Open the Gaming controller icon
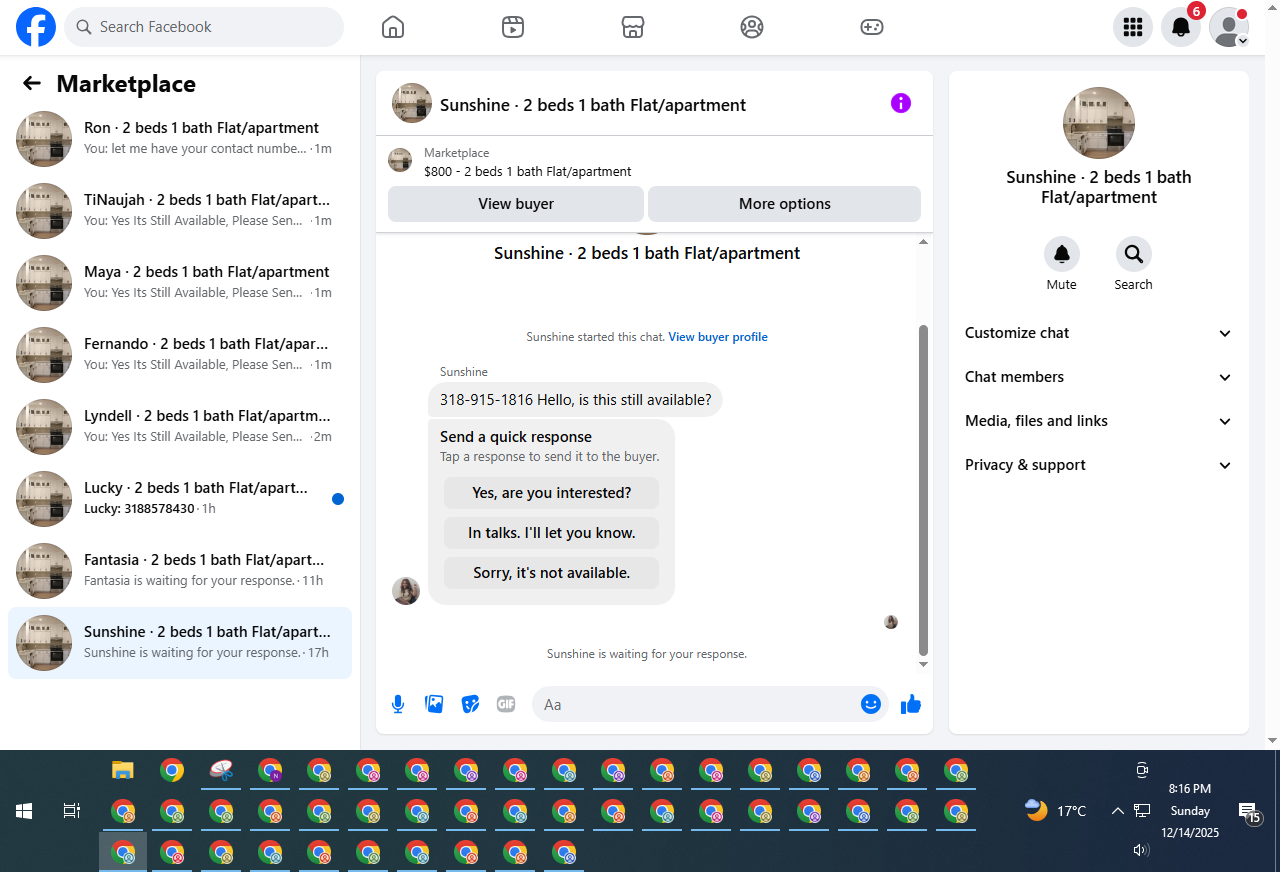The image size is (1280, 872). point(872,27)
